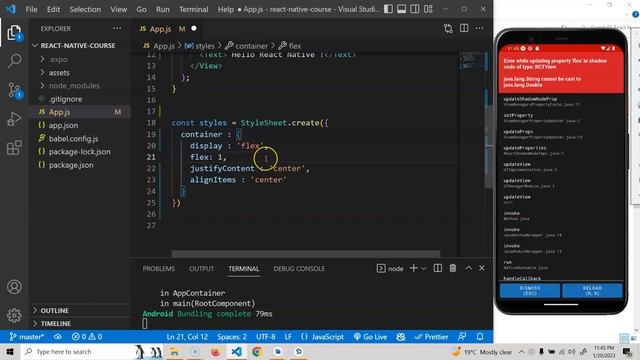Toggle bottom panel layout icon
Image resolution: width=640 pixels, height=360 pixels.
click(x=401, y=9)
